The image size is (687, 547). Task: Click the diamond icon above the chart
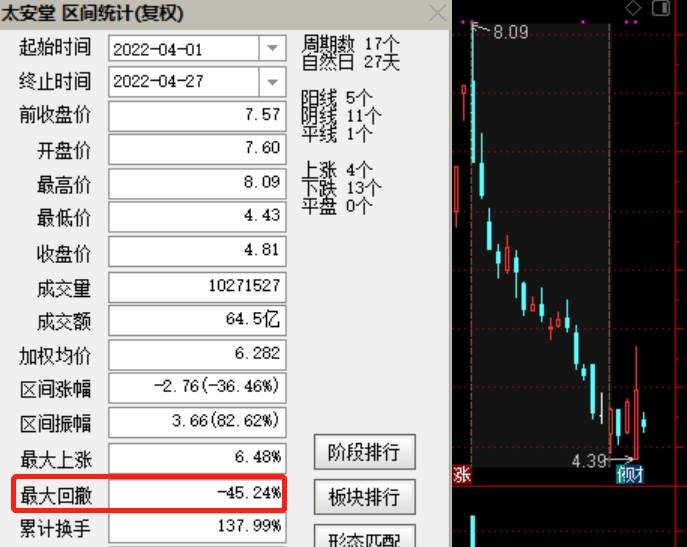pyautogui.click(x=633, y=7)
